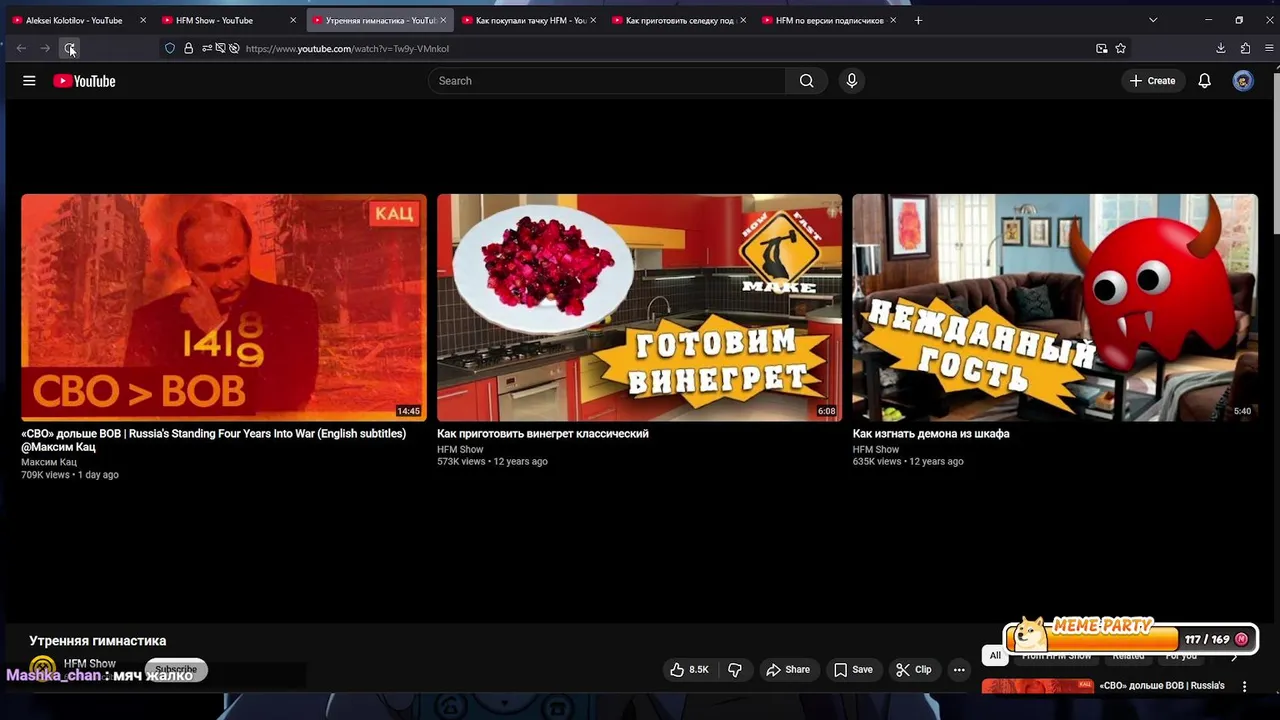This screenshot has width=1280, height=720.
Task: Open the browser downloads panel
Action: (1221, 48)
